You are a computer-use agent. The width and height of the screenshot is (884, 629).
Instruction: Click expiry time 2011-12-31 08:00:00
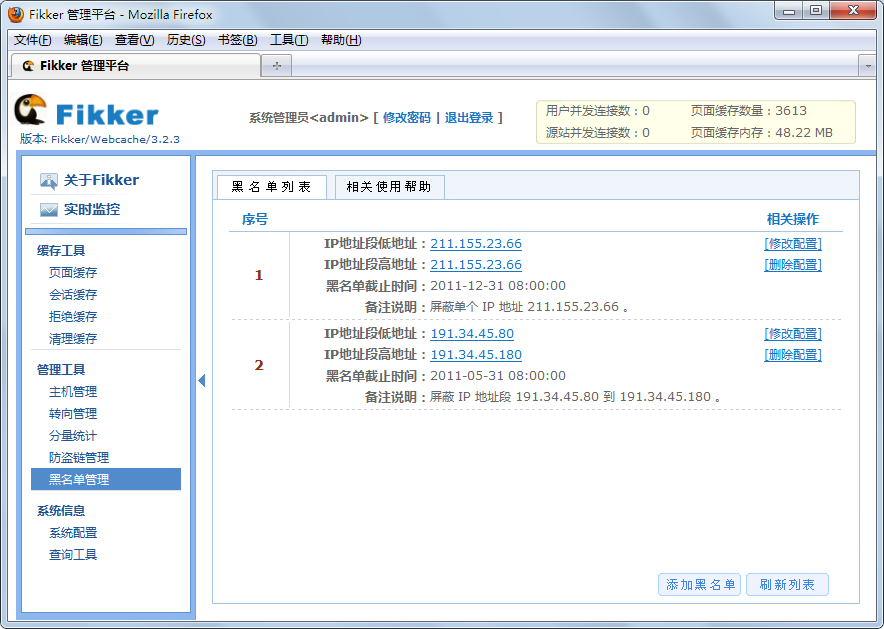[x=498, y=286]
